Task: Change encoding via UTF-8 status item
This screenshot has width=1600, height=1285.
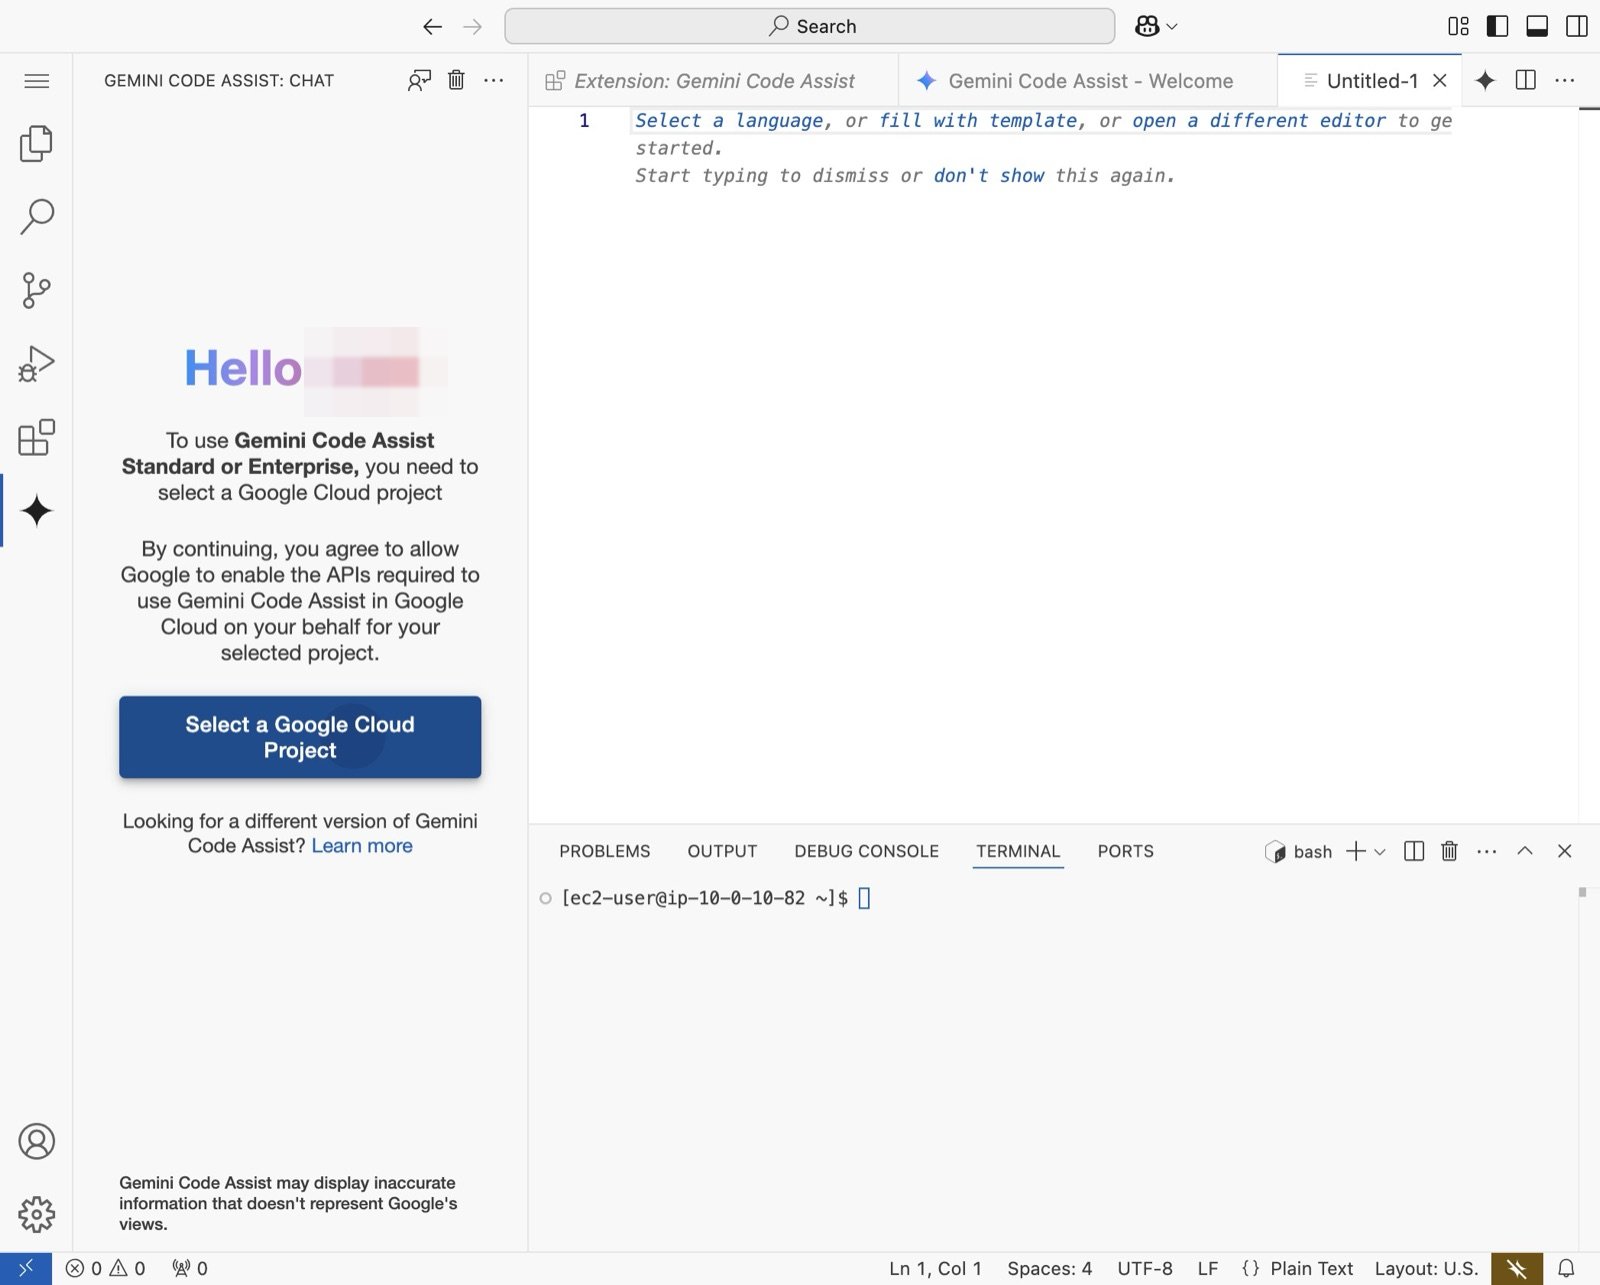Action: [1145, 1268]
